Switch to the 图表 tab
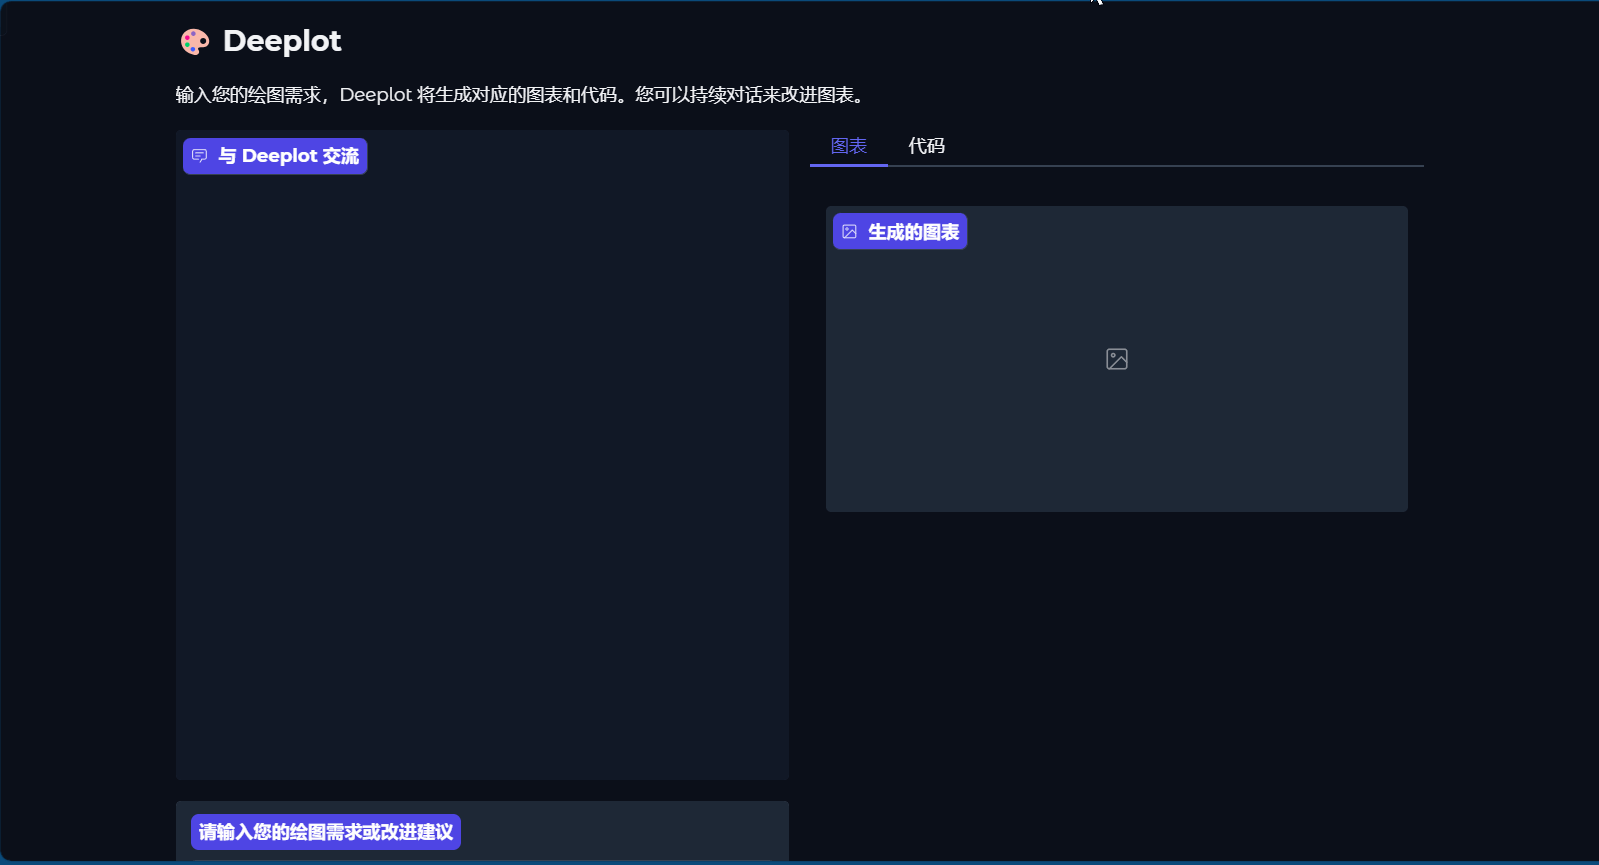This screenshot has height=865, width=1599. coord(849,146)
